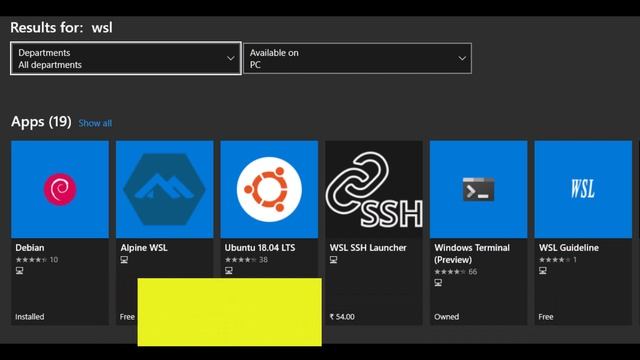This screenshot has width=640, height=360.
Task: Click the Free price on WSL Guideline
Action: [546, 317]
